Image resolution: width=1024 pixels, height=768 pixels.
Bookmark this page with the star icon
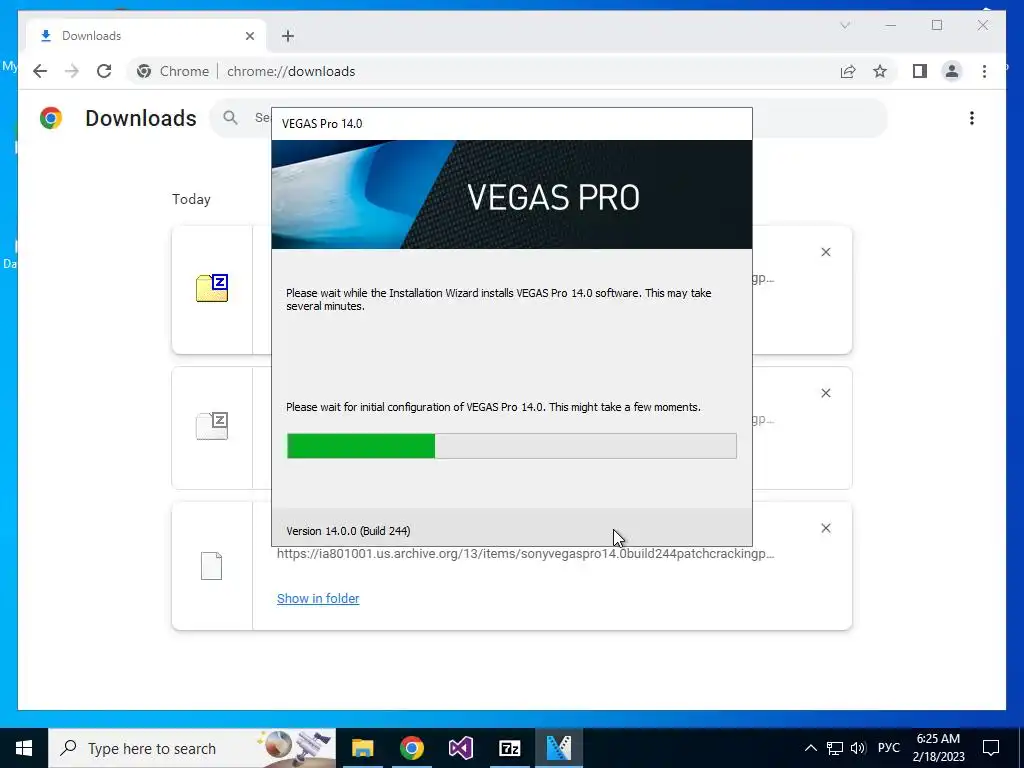pyautogui.click(x=880, y=71)
